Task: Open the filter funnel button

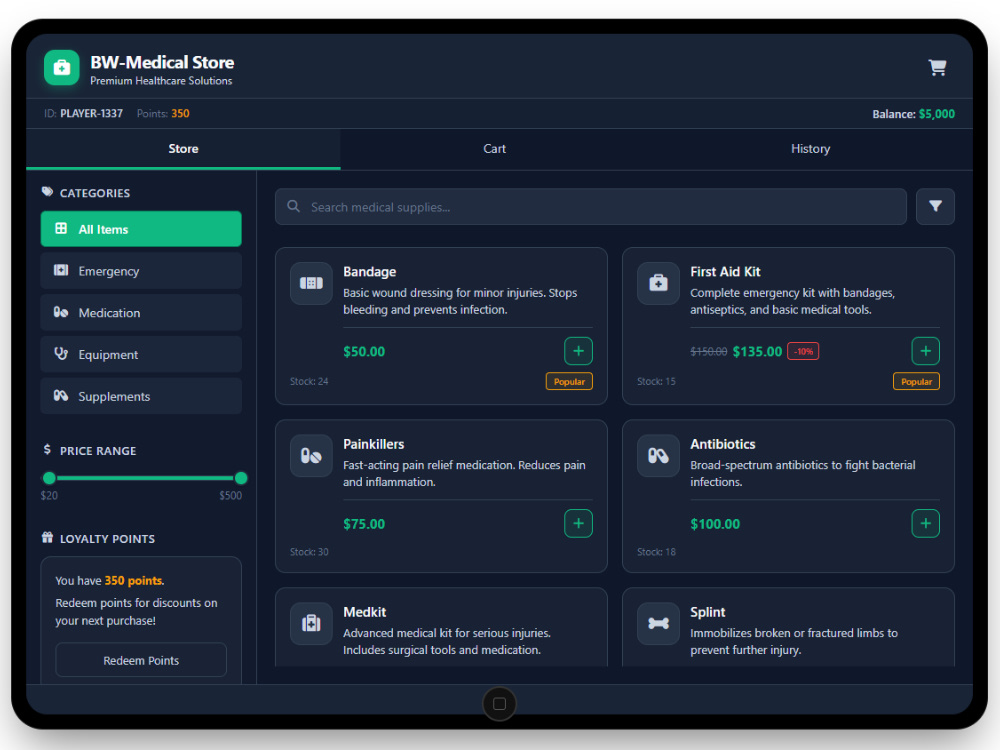Action: click(935, 206)
